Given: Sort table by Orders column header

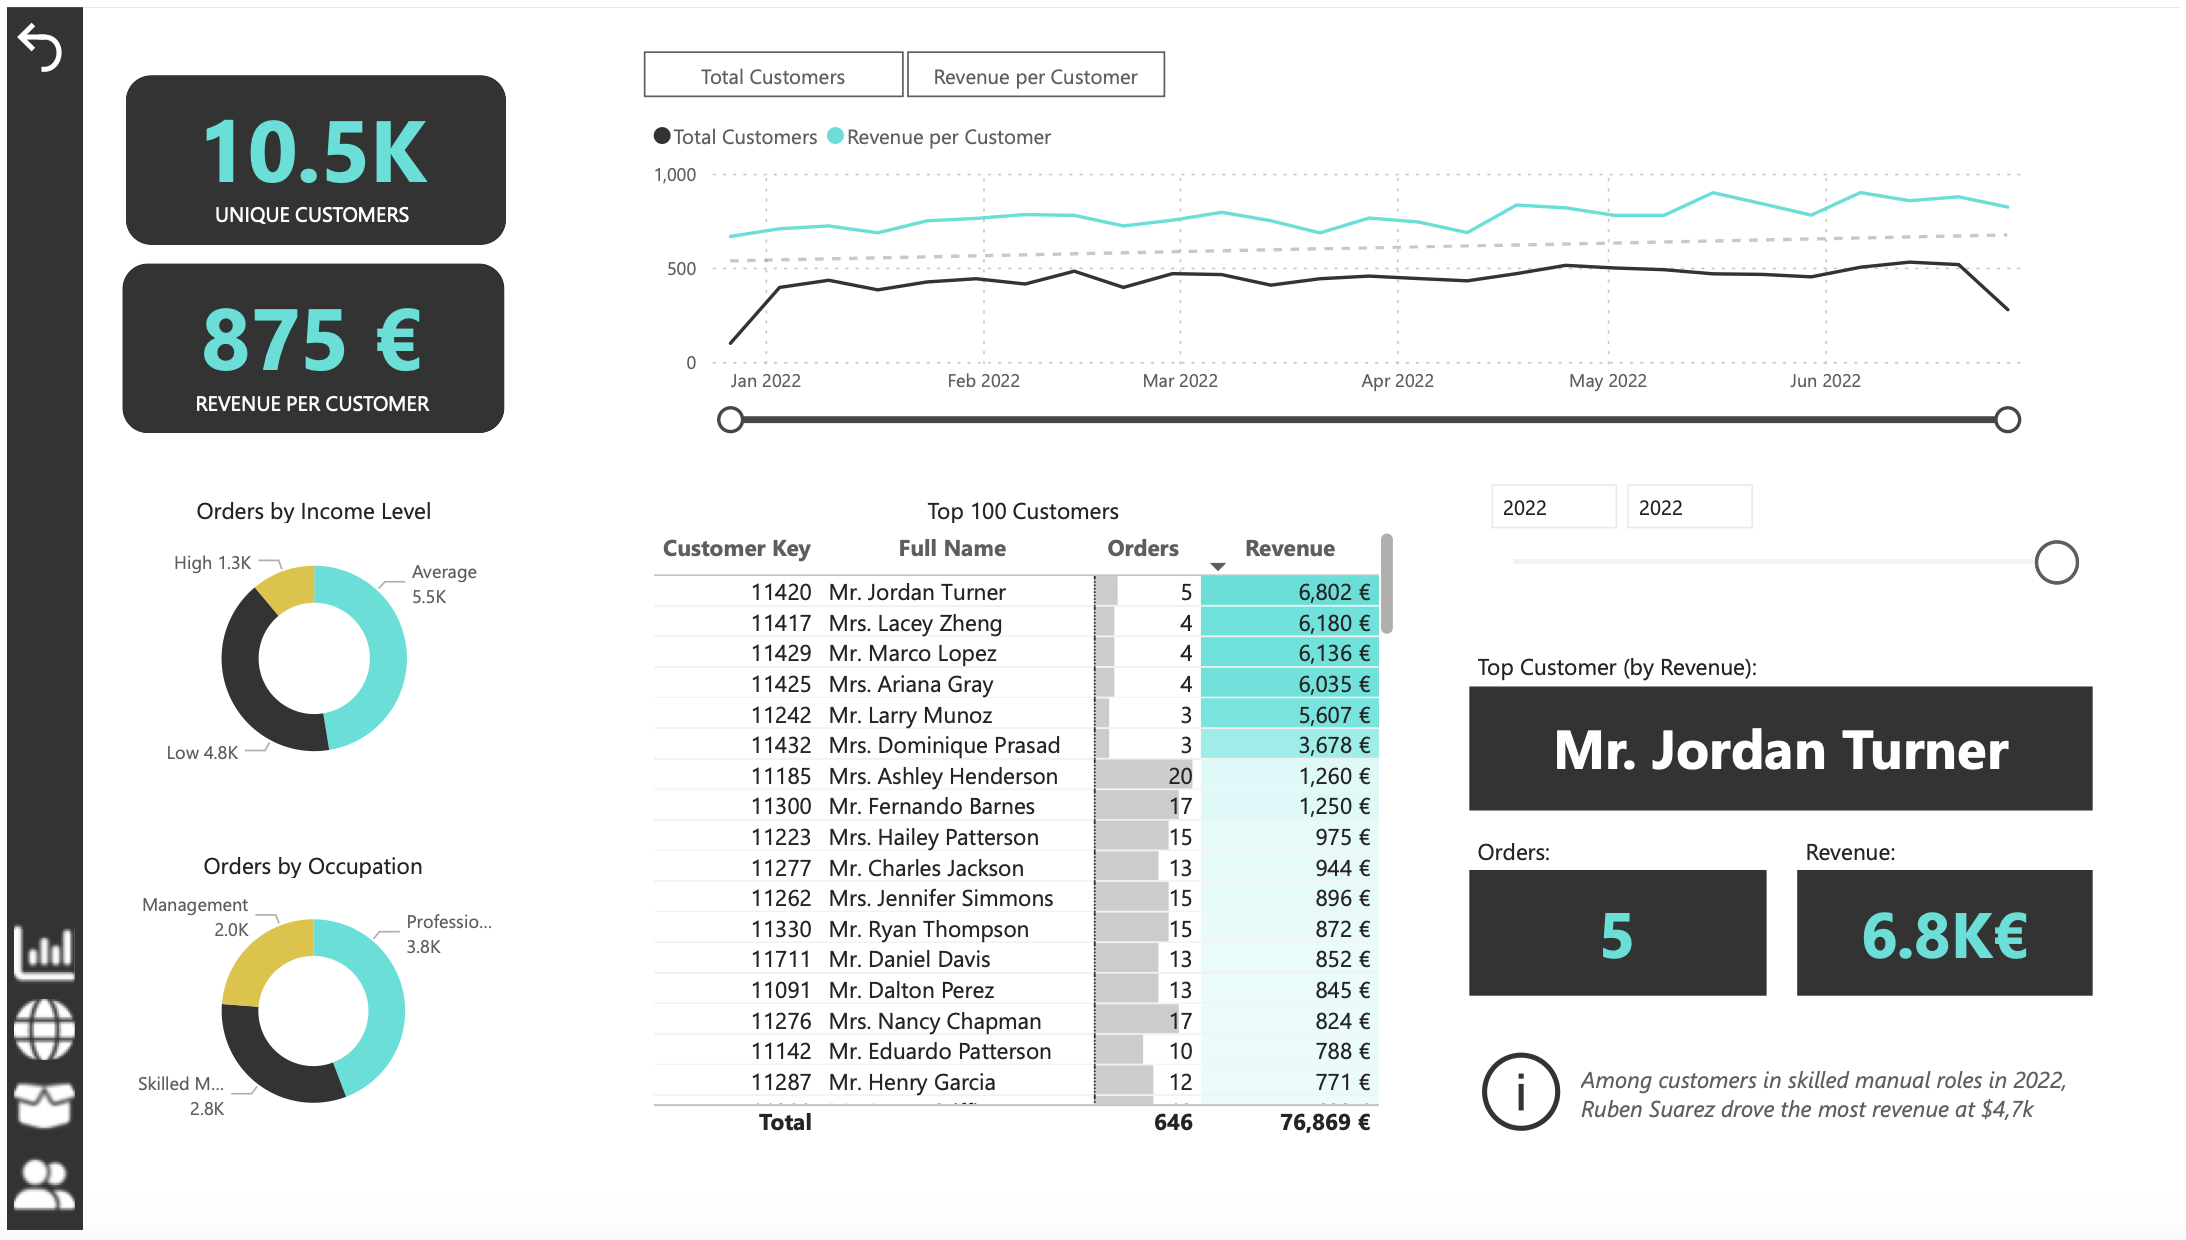Looking at the screenshot, I should pyautogui.click(x=1142, y=548).
